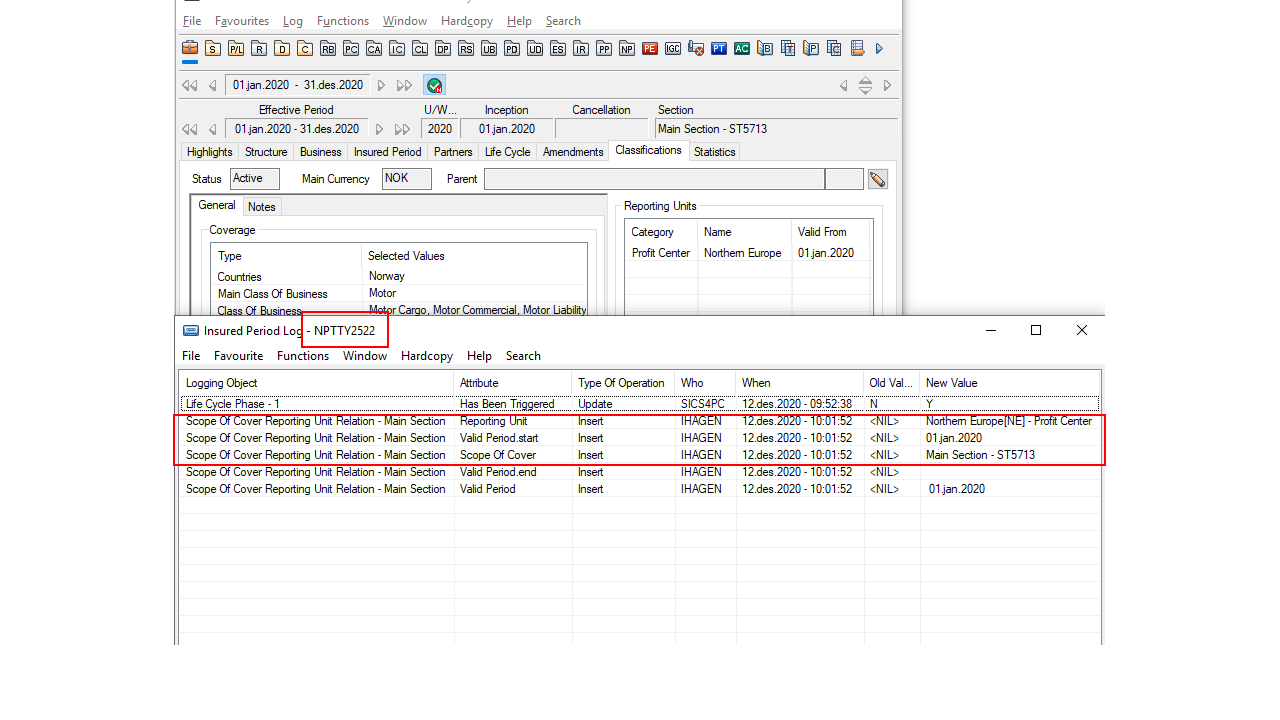The height and width of the screenshot is (720, 1280).
Task: Open Functions menu in Insured Period Log
Action: click(303, 356)
